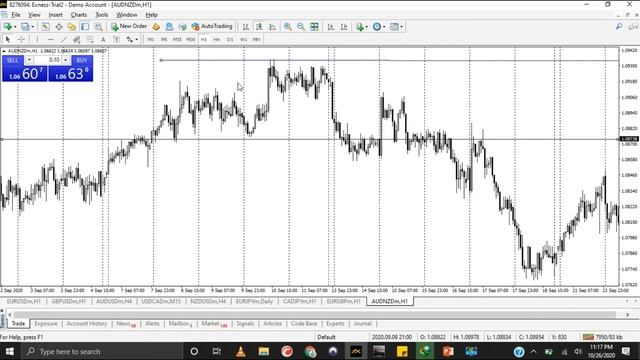
Task: Switch timeframe to D1
Action: (230, 40)
